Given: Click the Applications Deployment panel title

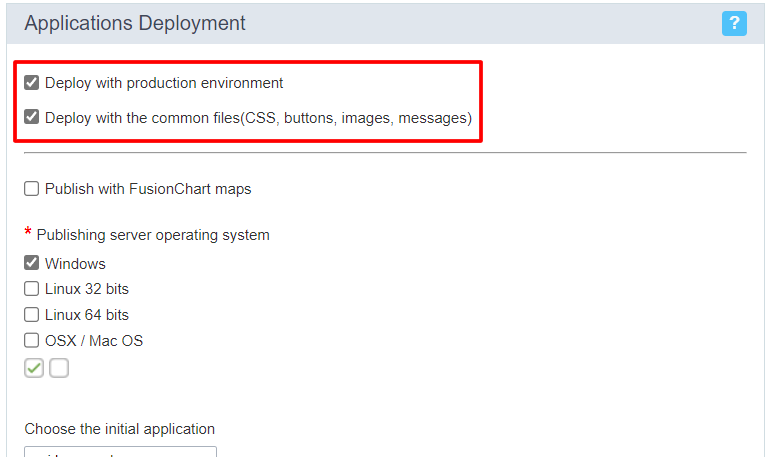Looking at the screenshot, I should pos(135,24).
